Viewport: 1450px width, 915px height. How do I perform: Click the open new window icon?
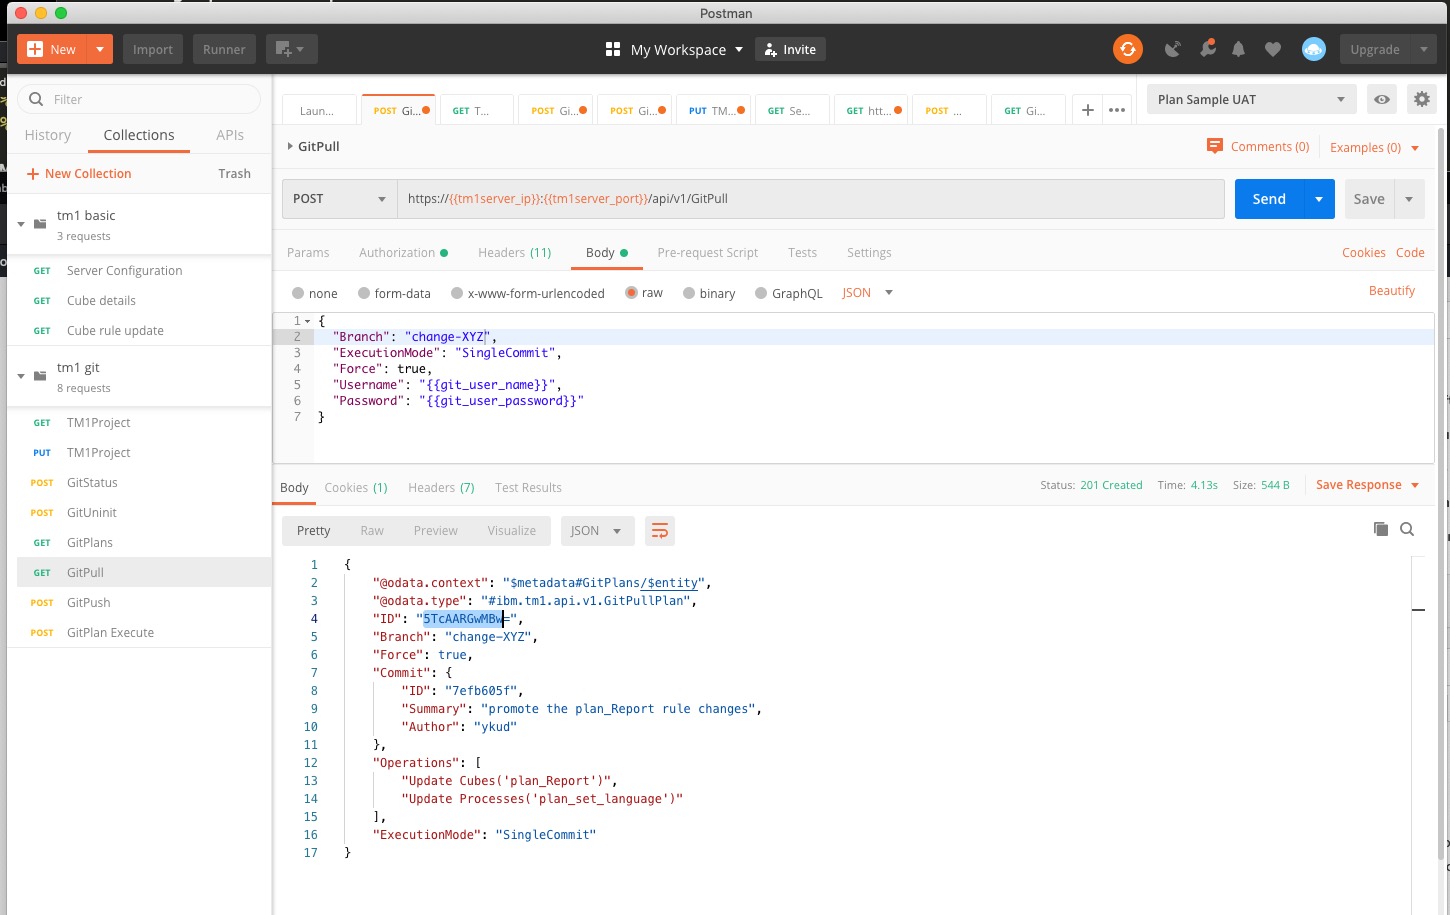[x=290, y=49]
